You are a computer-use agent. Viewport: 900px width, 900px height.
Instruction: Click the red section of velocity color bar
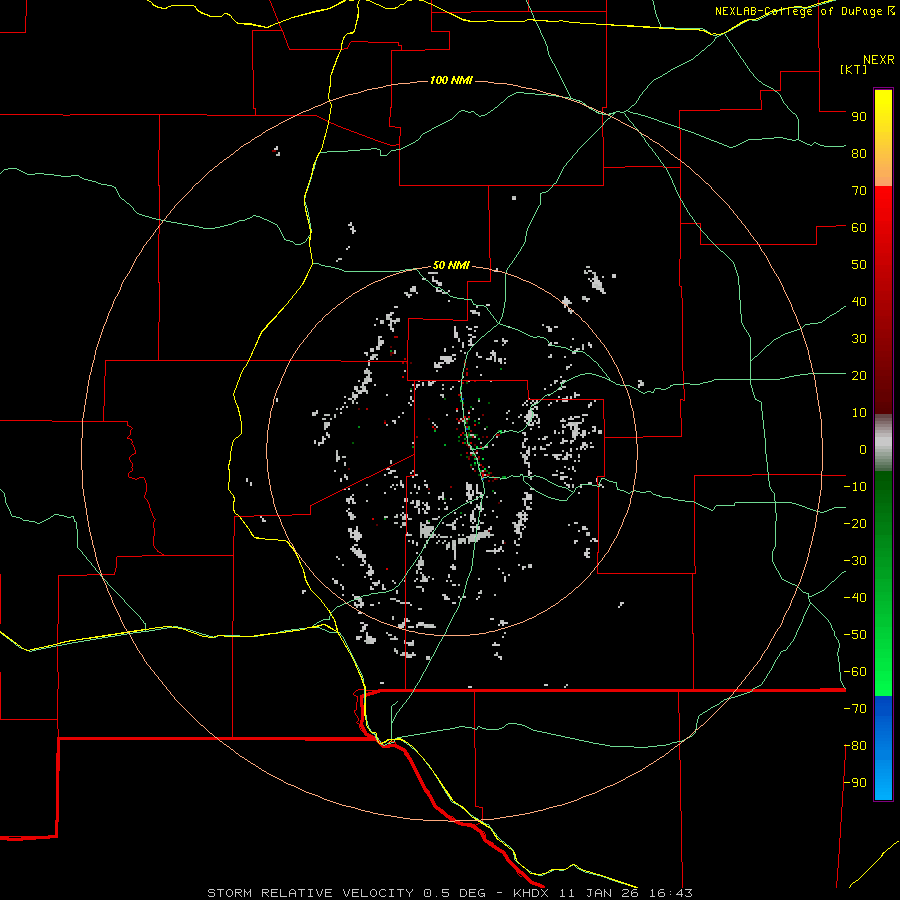pos(883,300)
